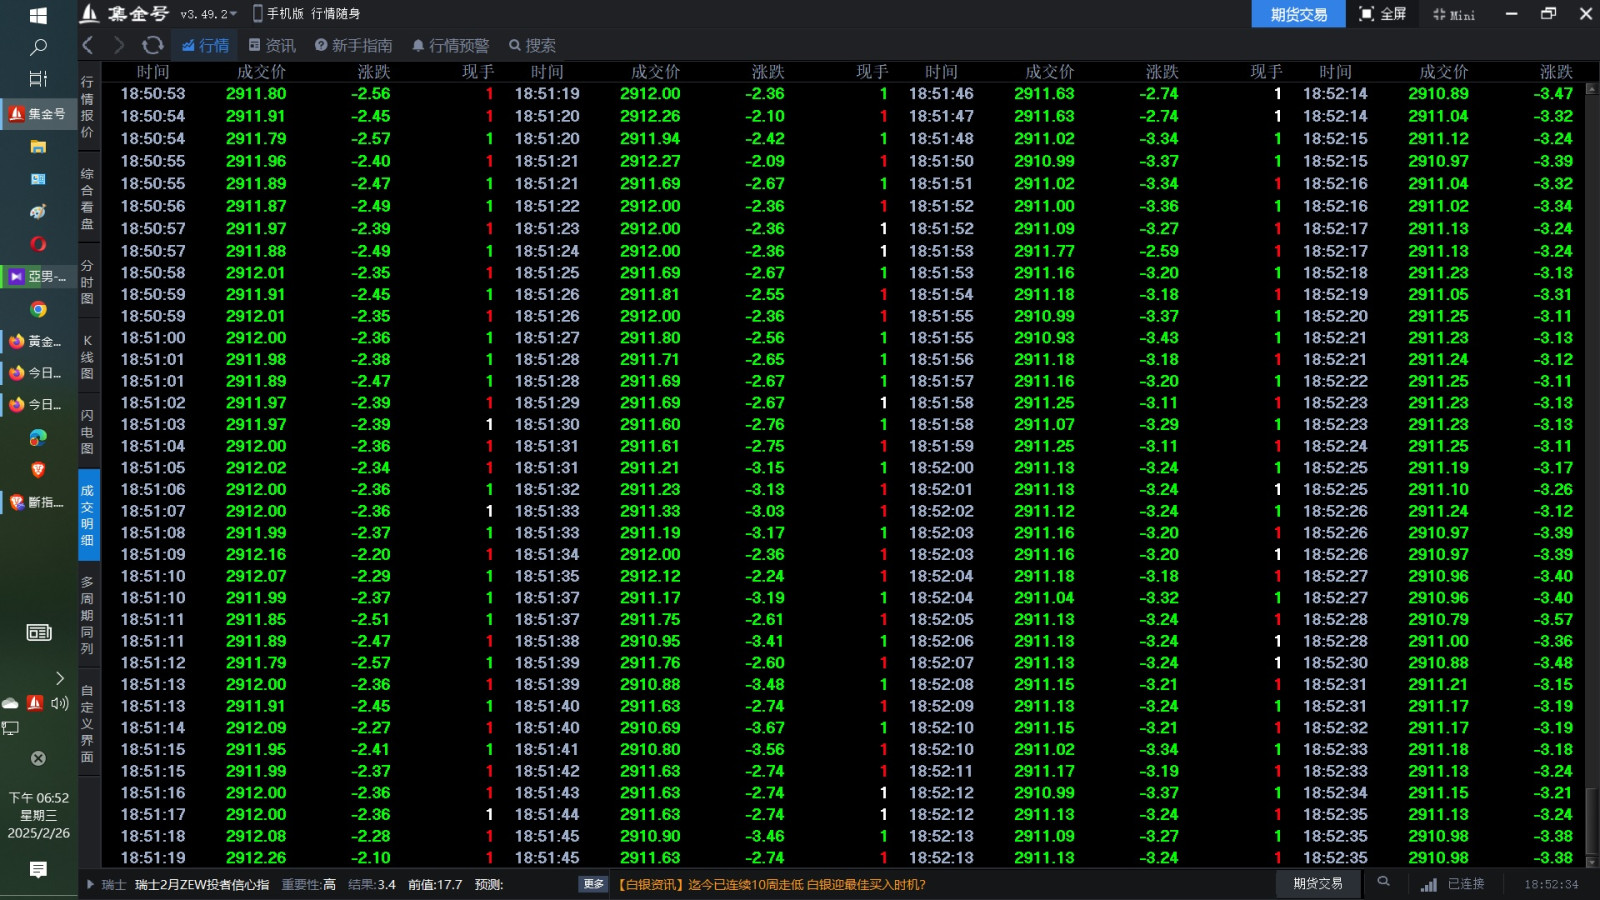
Task: Click the 期货交易 button in the title bar
Action: [x=1298, y=14]
